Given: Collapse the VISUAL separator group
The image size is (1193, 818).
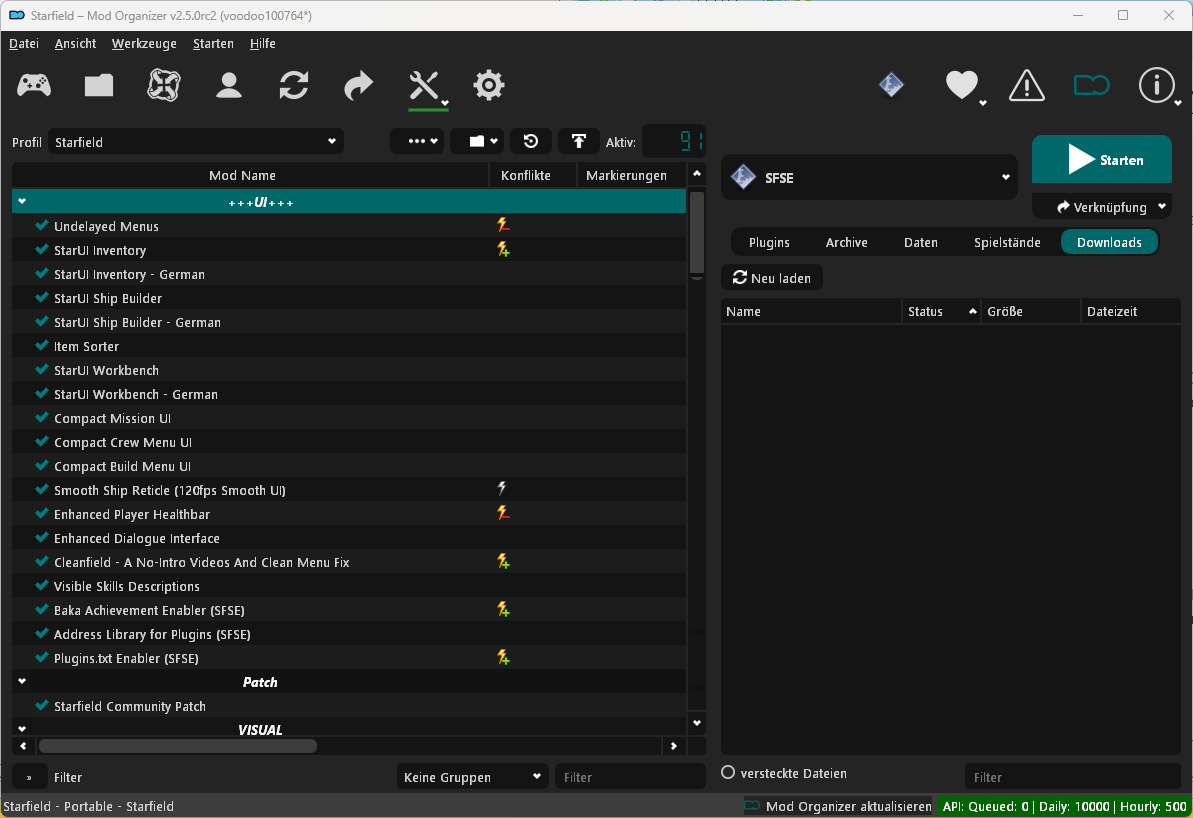Looking at the screenshot, I should (22, 728).
